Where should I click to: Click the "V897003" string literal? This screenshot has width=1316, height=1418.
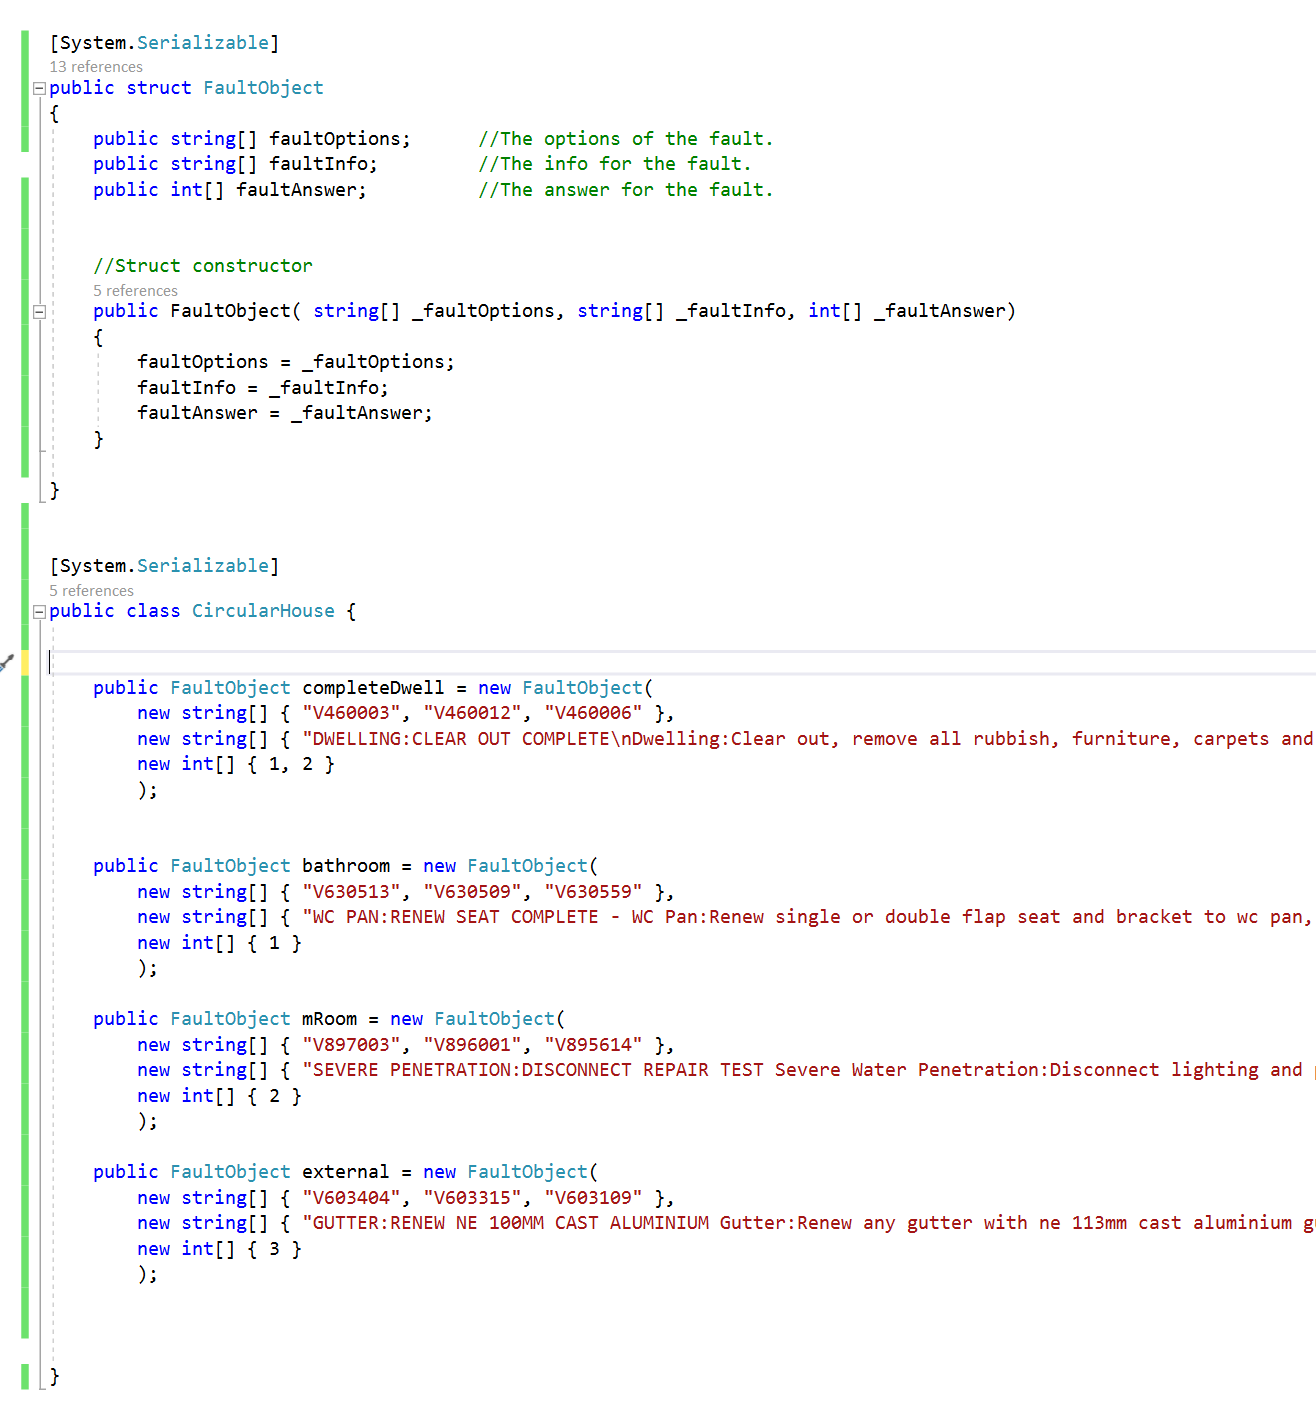(x=351, y=1045)
